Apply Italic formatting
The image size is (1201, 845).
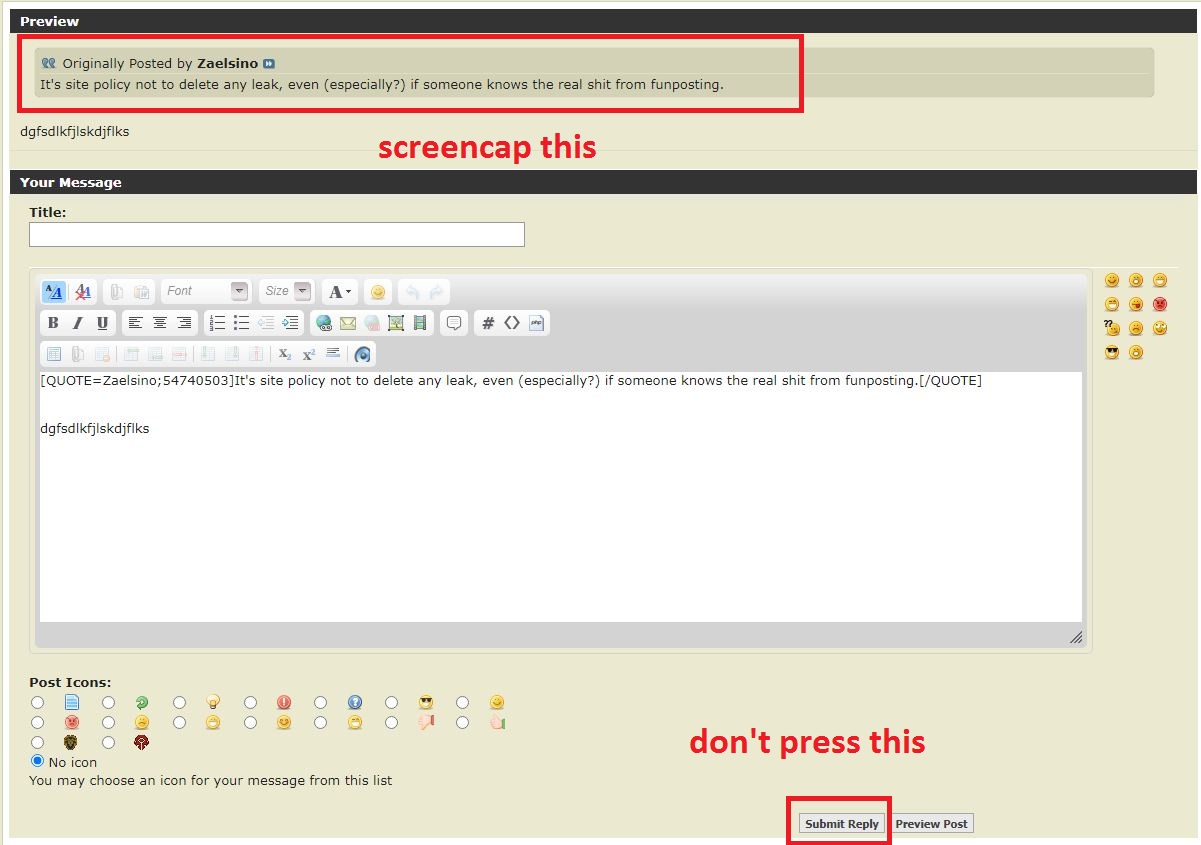(x=77, y=323)
